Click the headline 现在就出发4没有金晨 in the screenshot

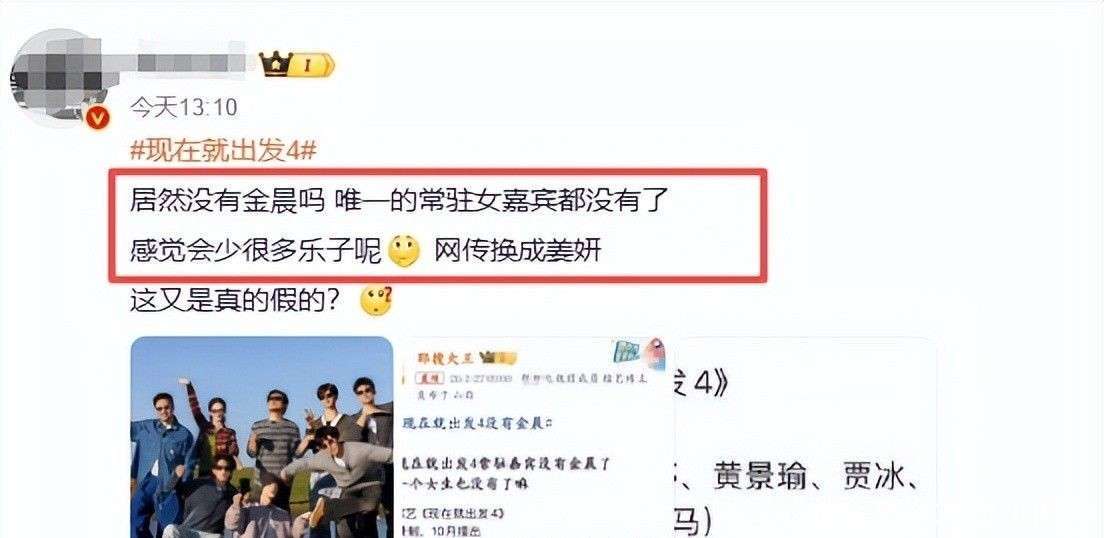coord(475,426)
